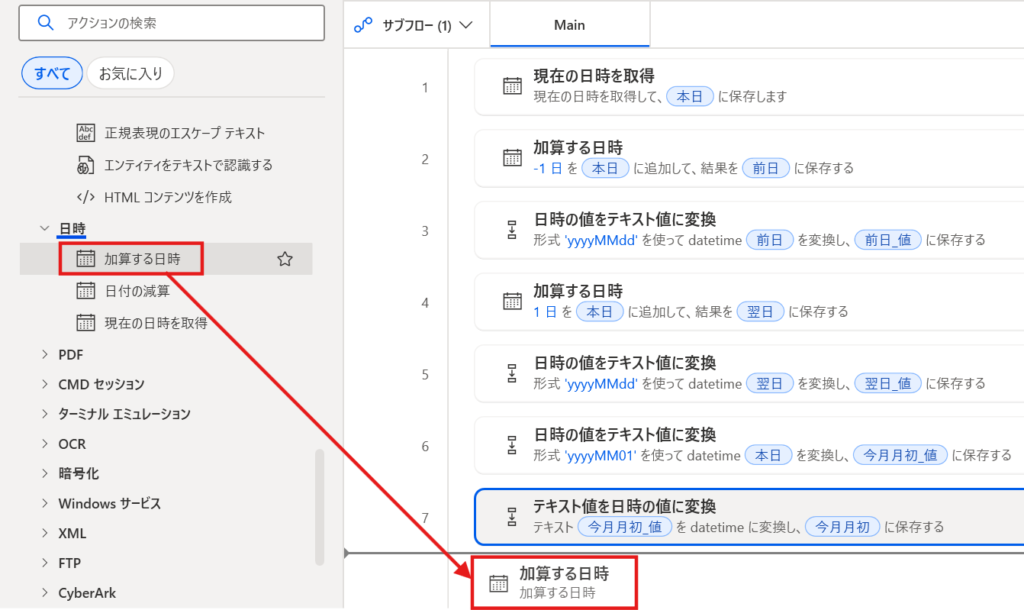Favorite 加算する日時 with the star icon
1024x610 pixels.
(x=285, y=259)
